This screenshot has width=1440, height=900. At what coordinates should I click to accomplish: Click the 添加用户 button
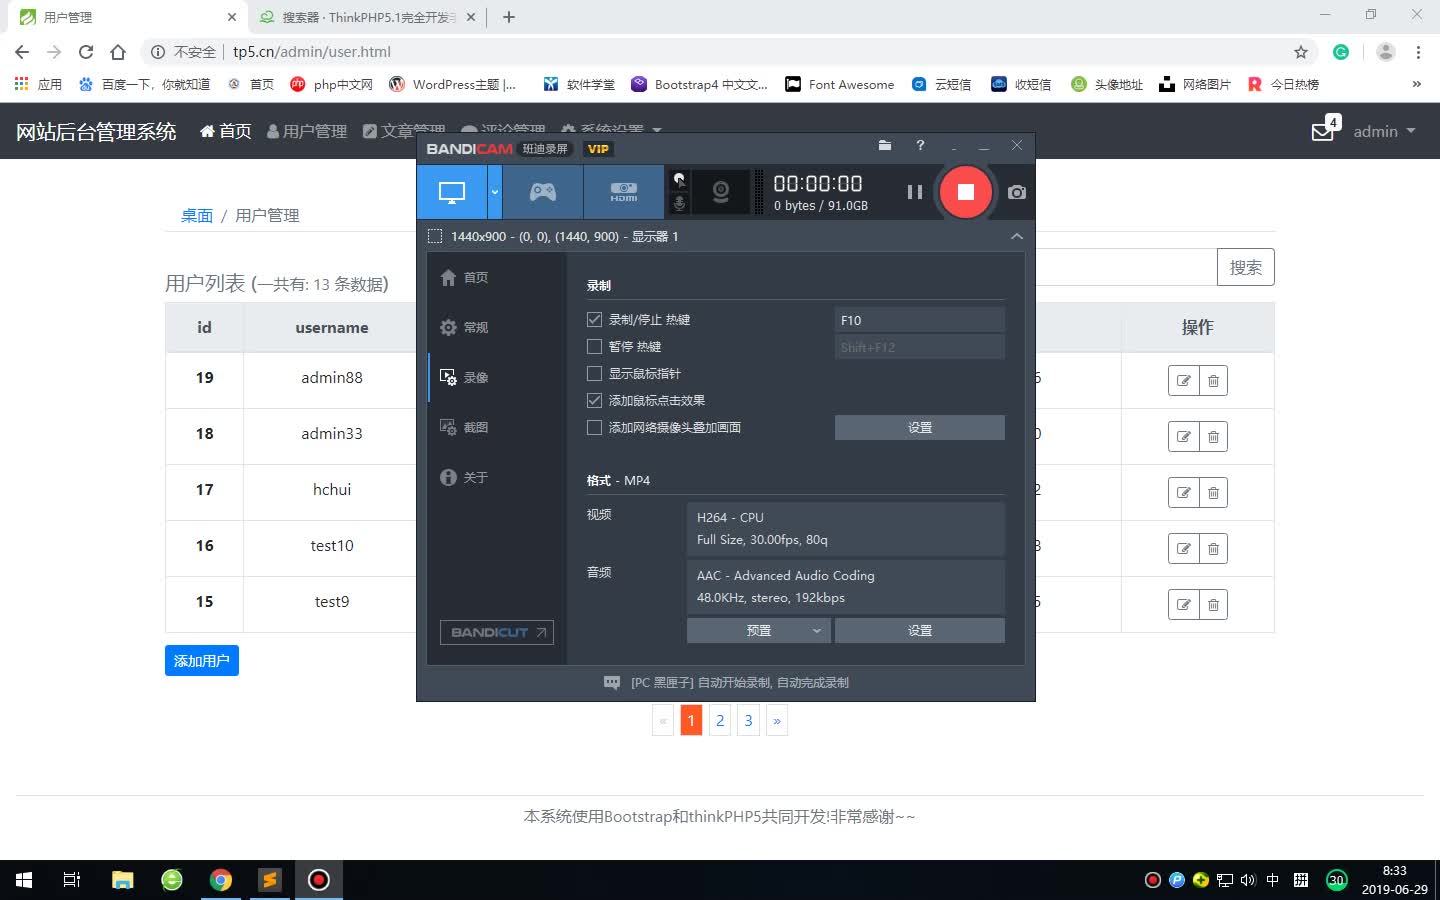(x=202, y=661)
